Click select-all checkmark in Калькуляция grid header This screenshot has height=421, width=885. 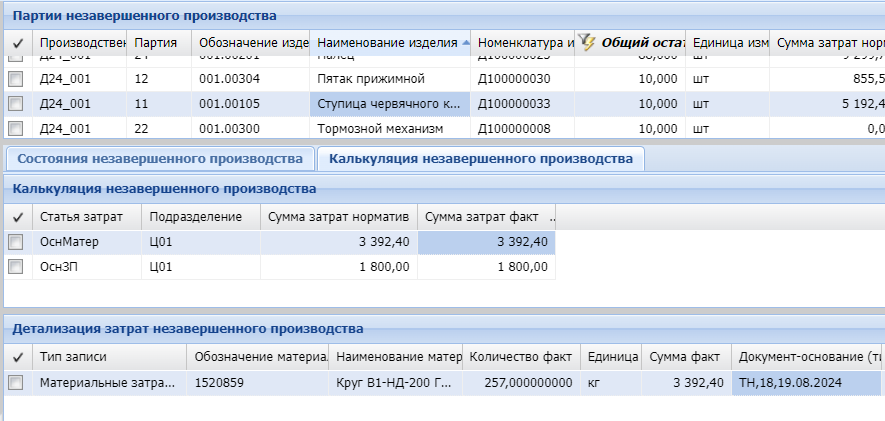pos(17,217)
